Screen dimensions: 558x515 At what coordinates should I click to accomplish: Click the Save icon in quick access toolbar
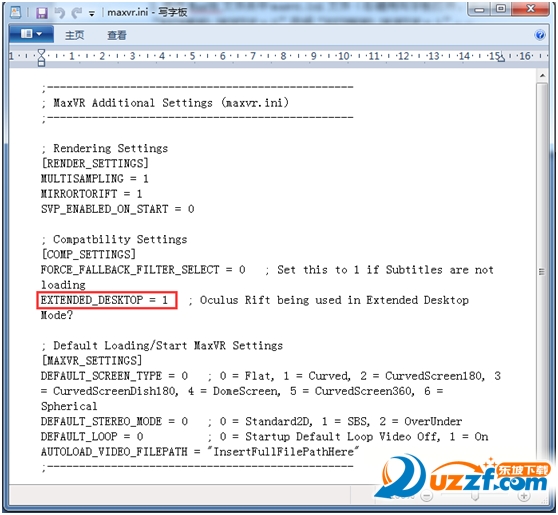click(42, 13)
